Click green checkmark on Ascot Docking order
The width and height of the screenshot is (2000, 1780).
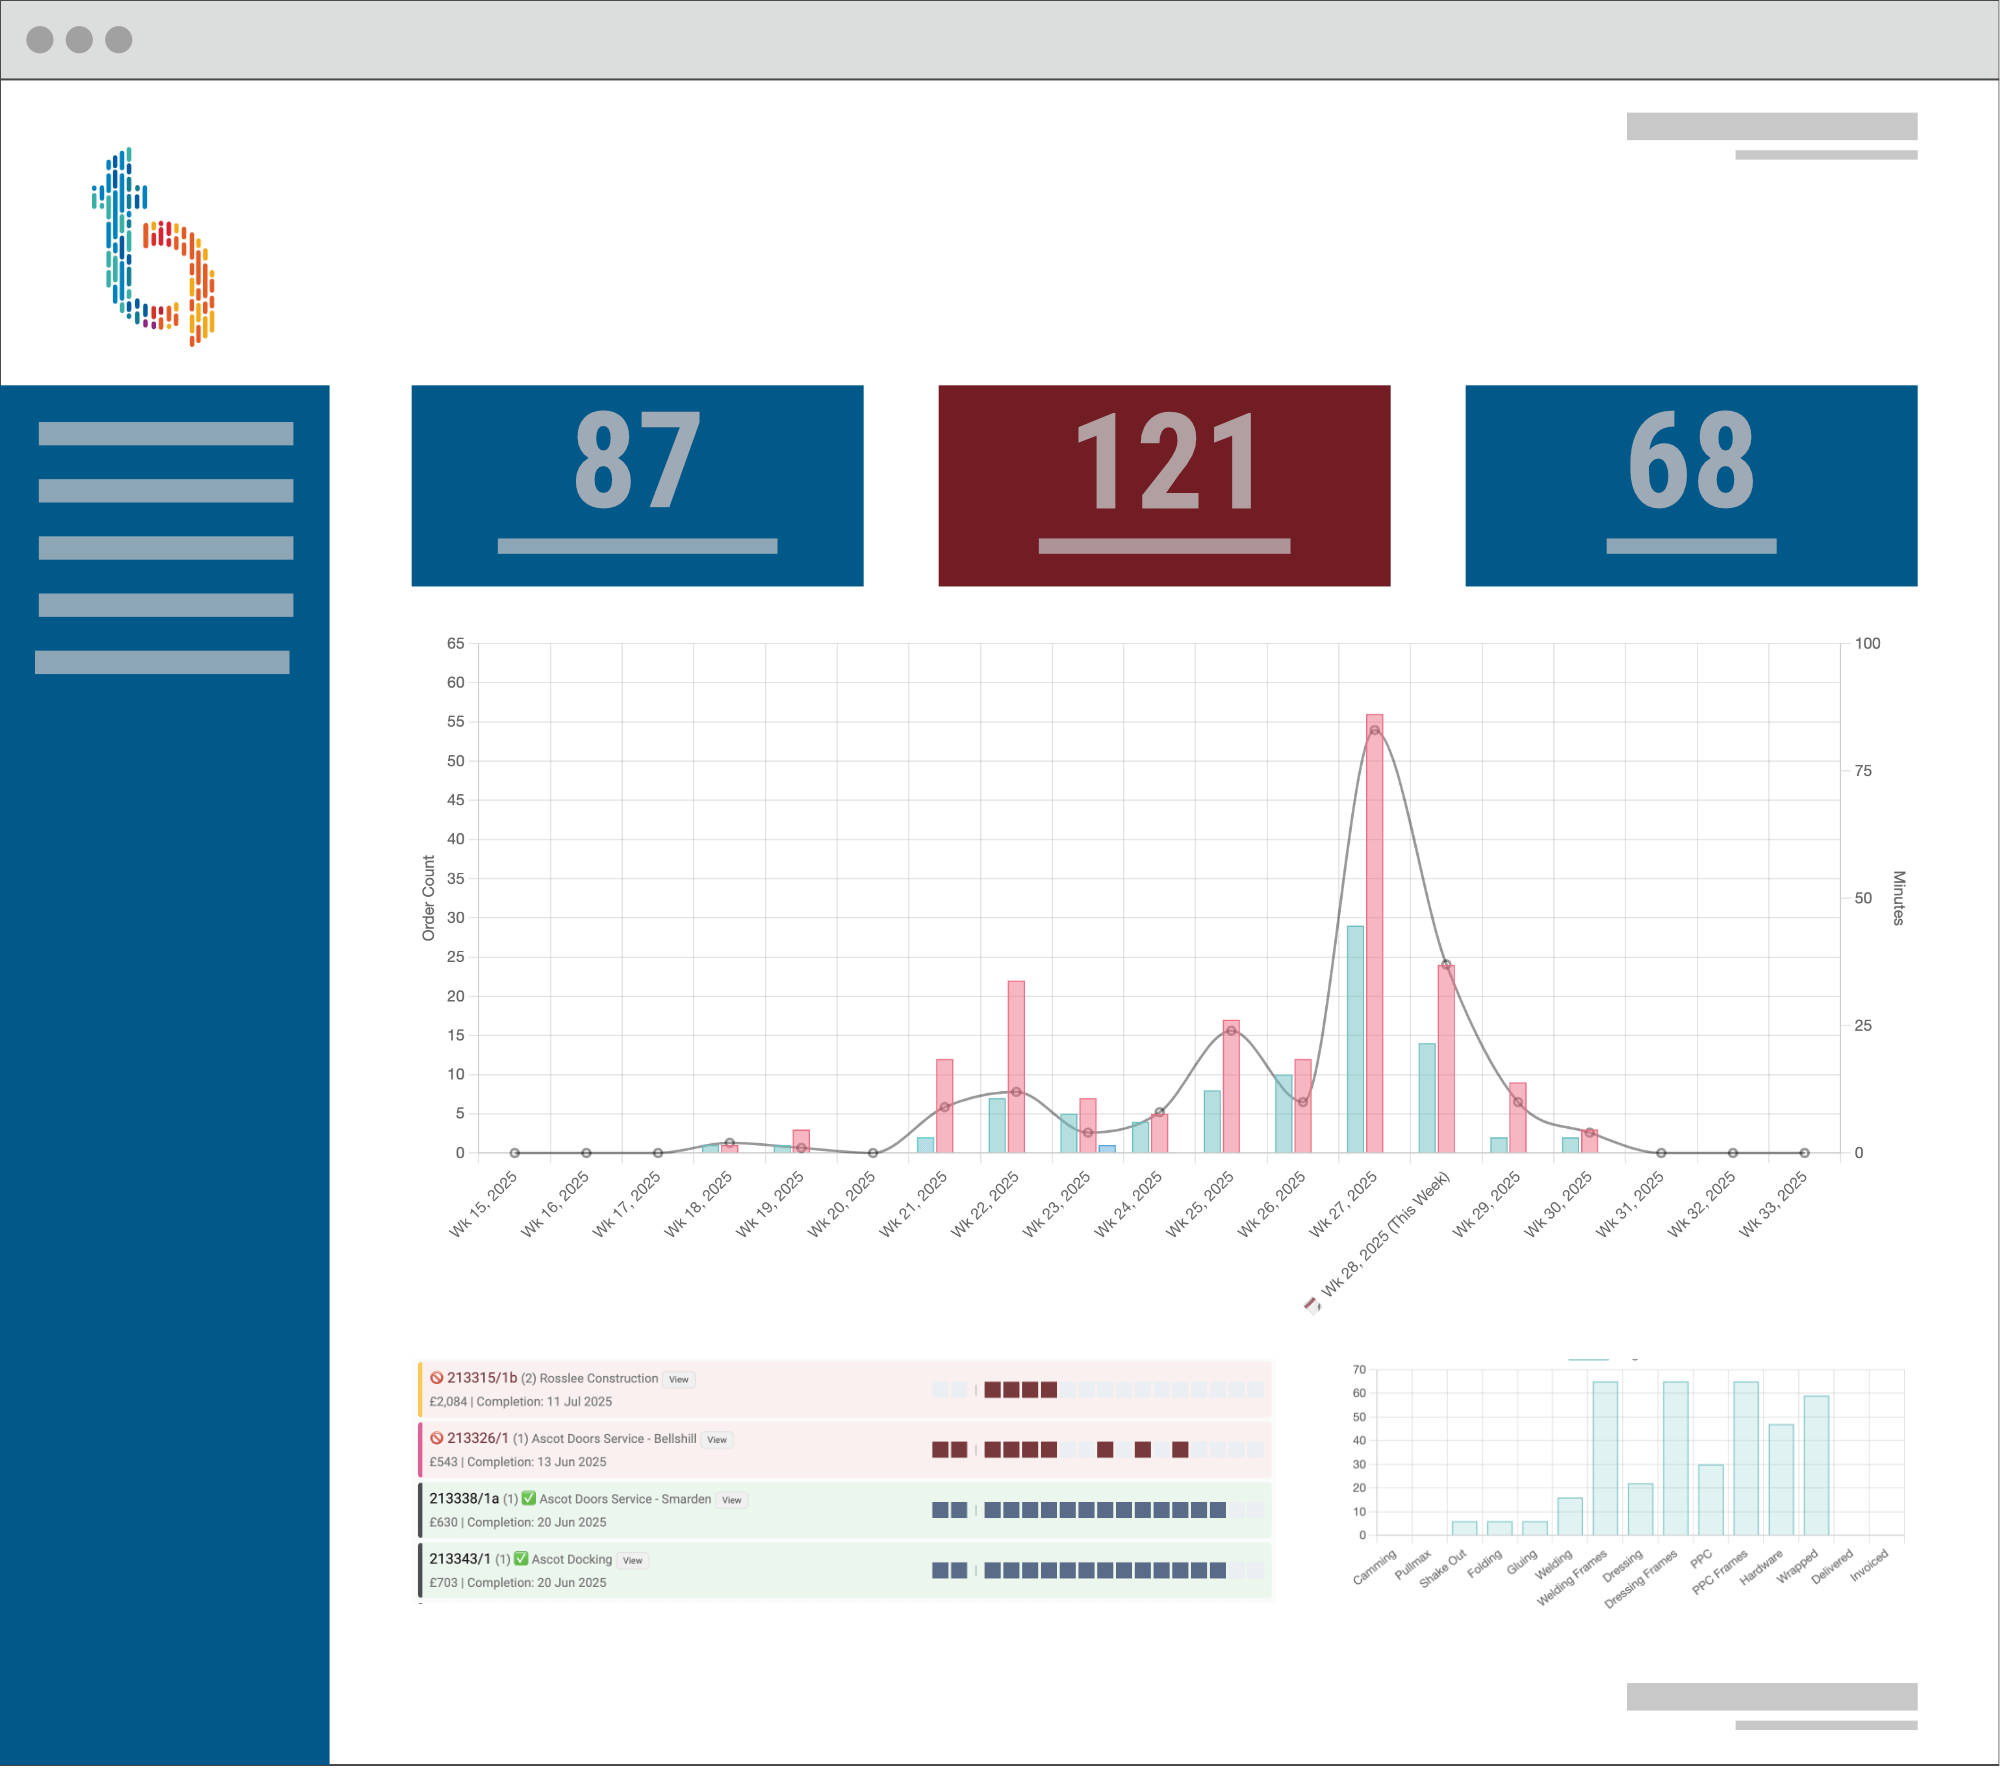[520, 1558]
